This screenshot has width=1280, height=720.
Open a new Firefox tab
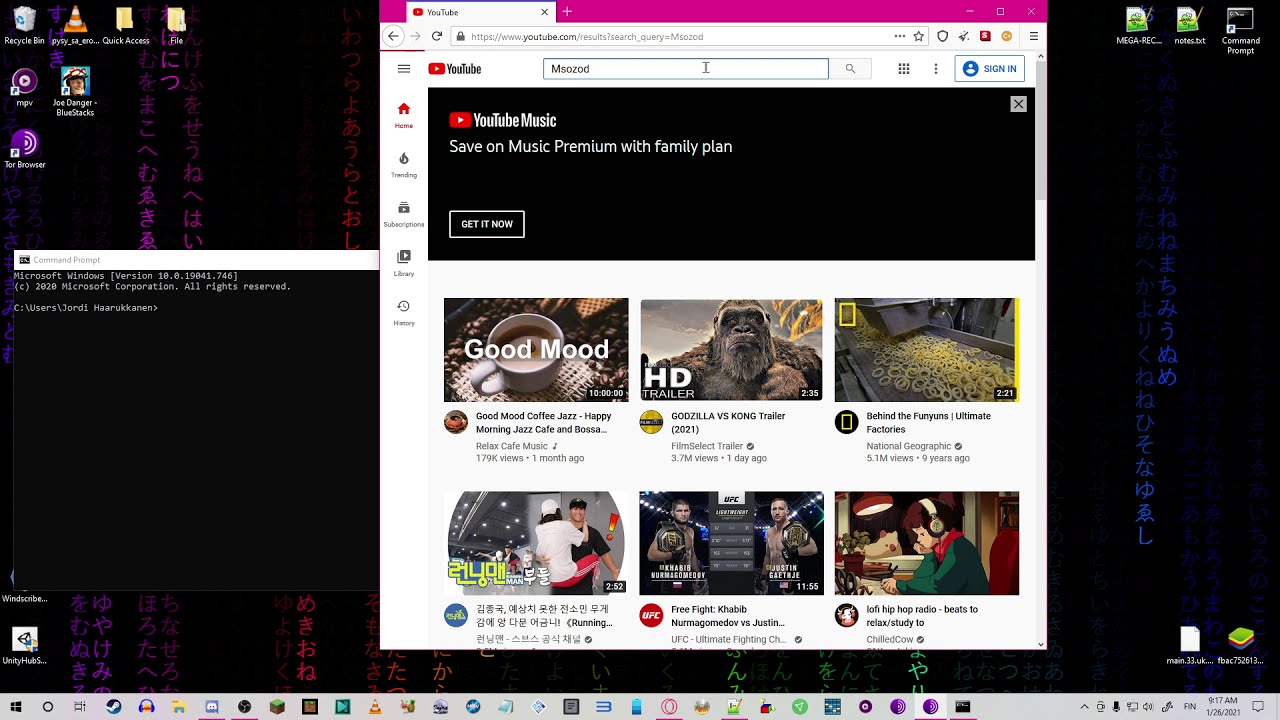point(567,12)
